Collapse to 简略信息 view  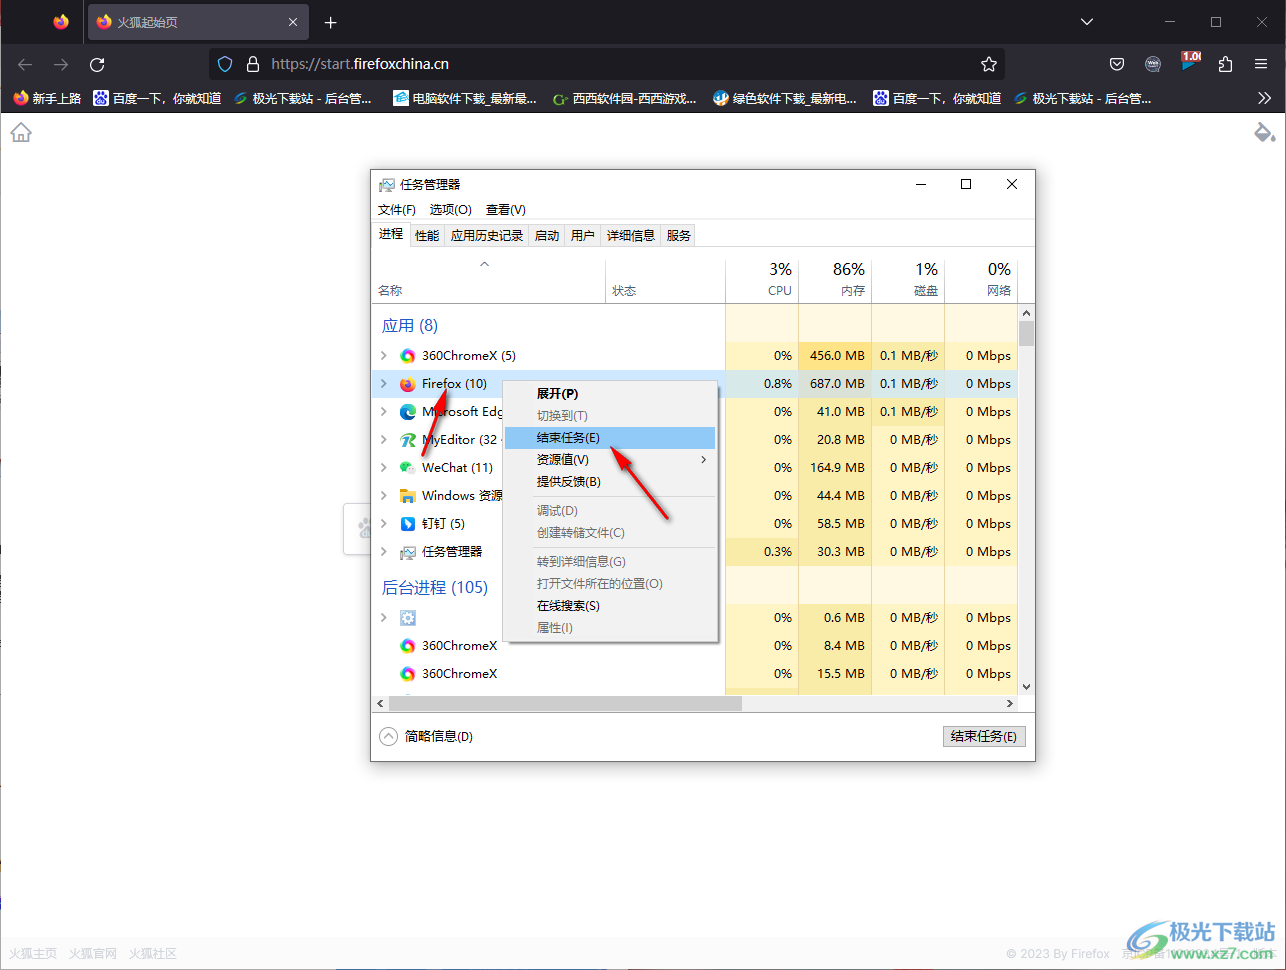click(x=426, y=736)
